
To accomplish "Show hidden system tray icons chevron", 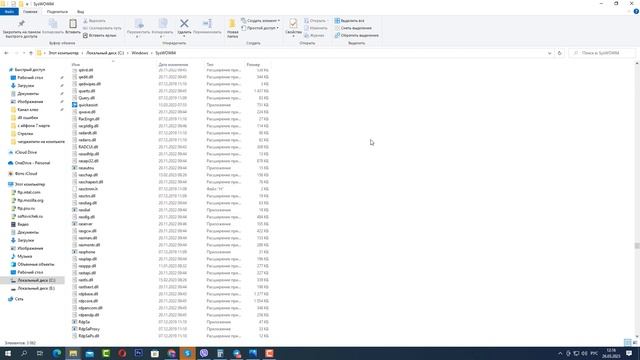I will pyautogui.click(x=560, y=353).
